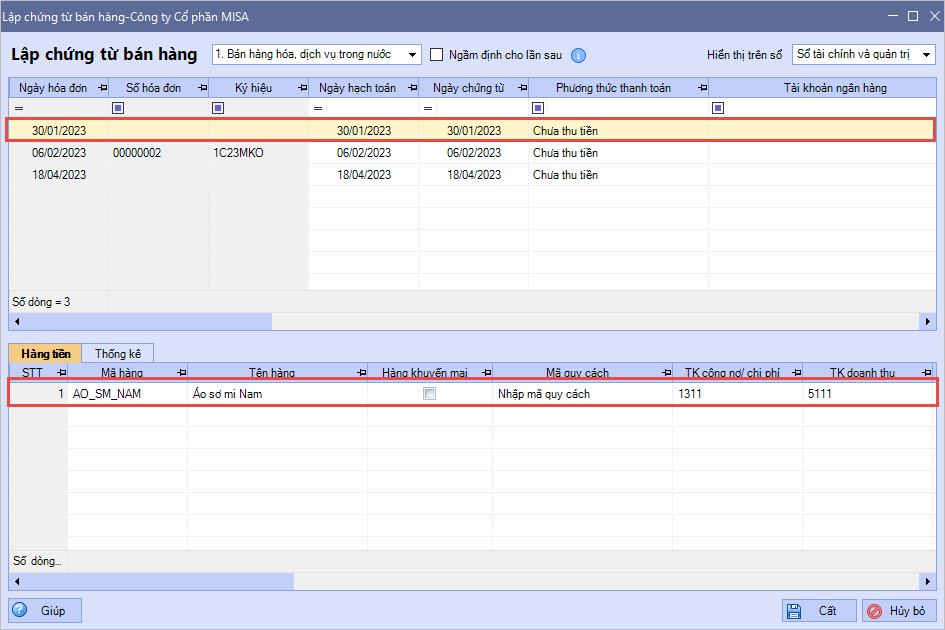
Task: Open Giúp help button
Action: point(46,611)
